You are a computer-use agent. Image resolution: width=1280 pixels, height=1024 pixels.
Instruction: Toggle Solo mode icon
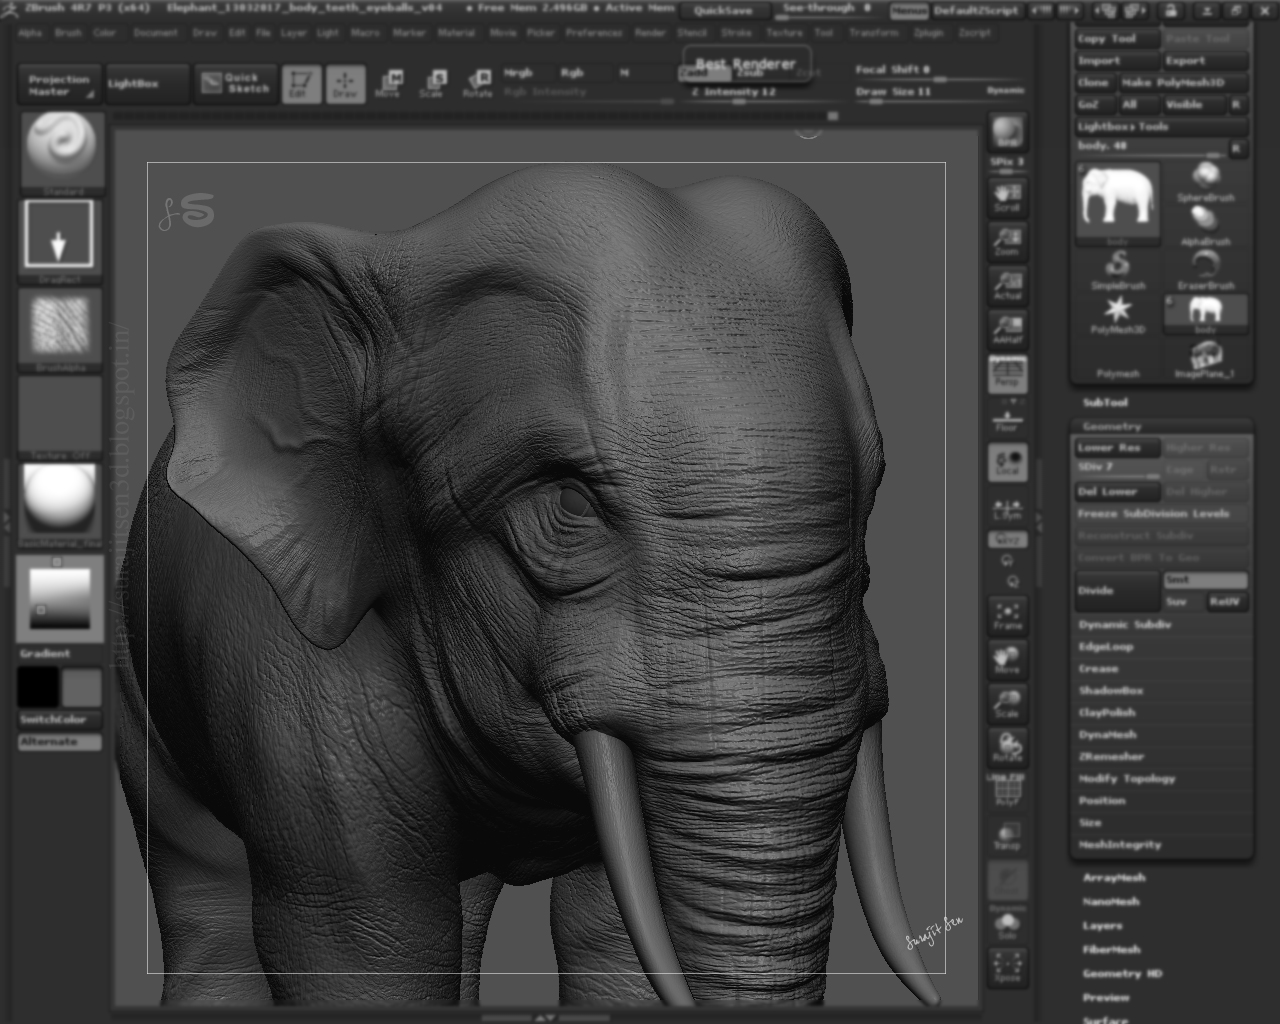1007,925
